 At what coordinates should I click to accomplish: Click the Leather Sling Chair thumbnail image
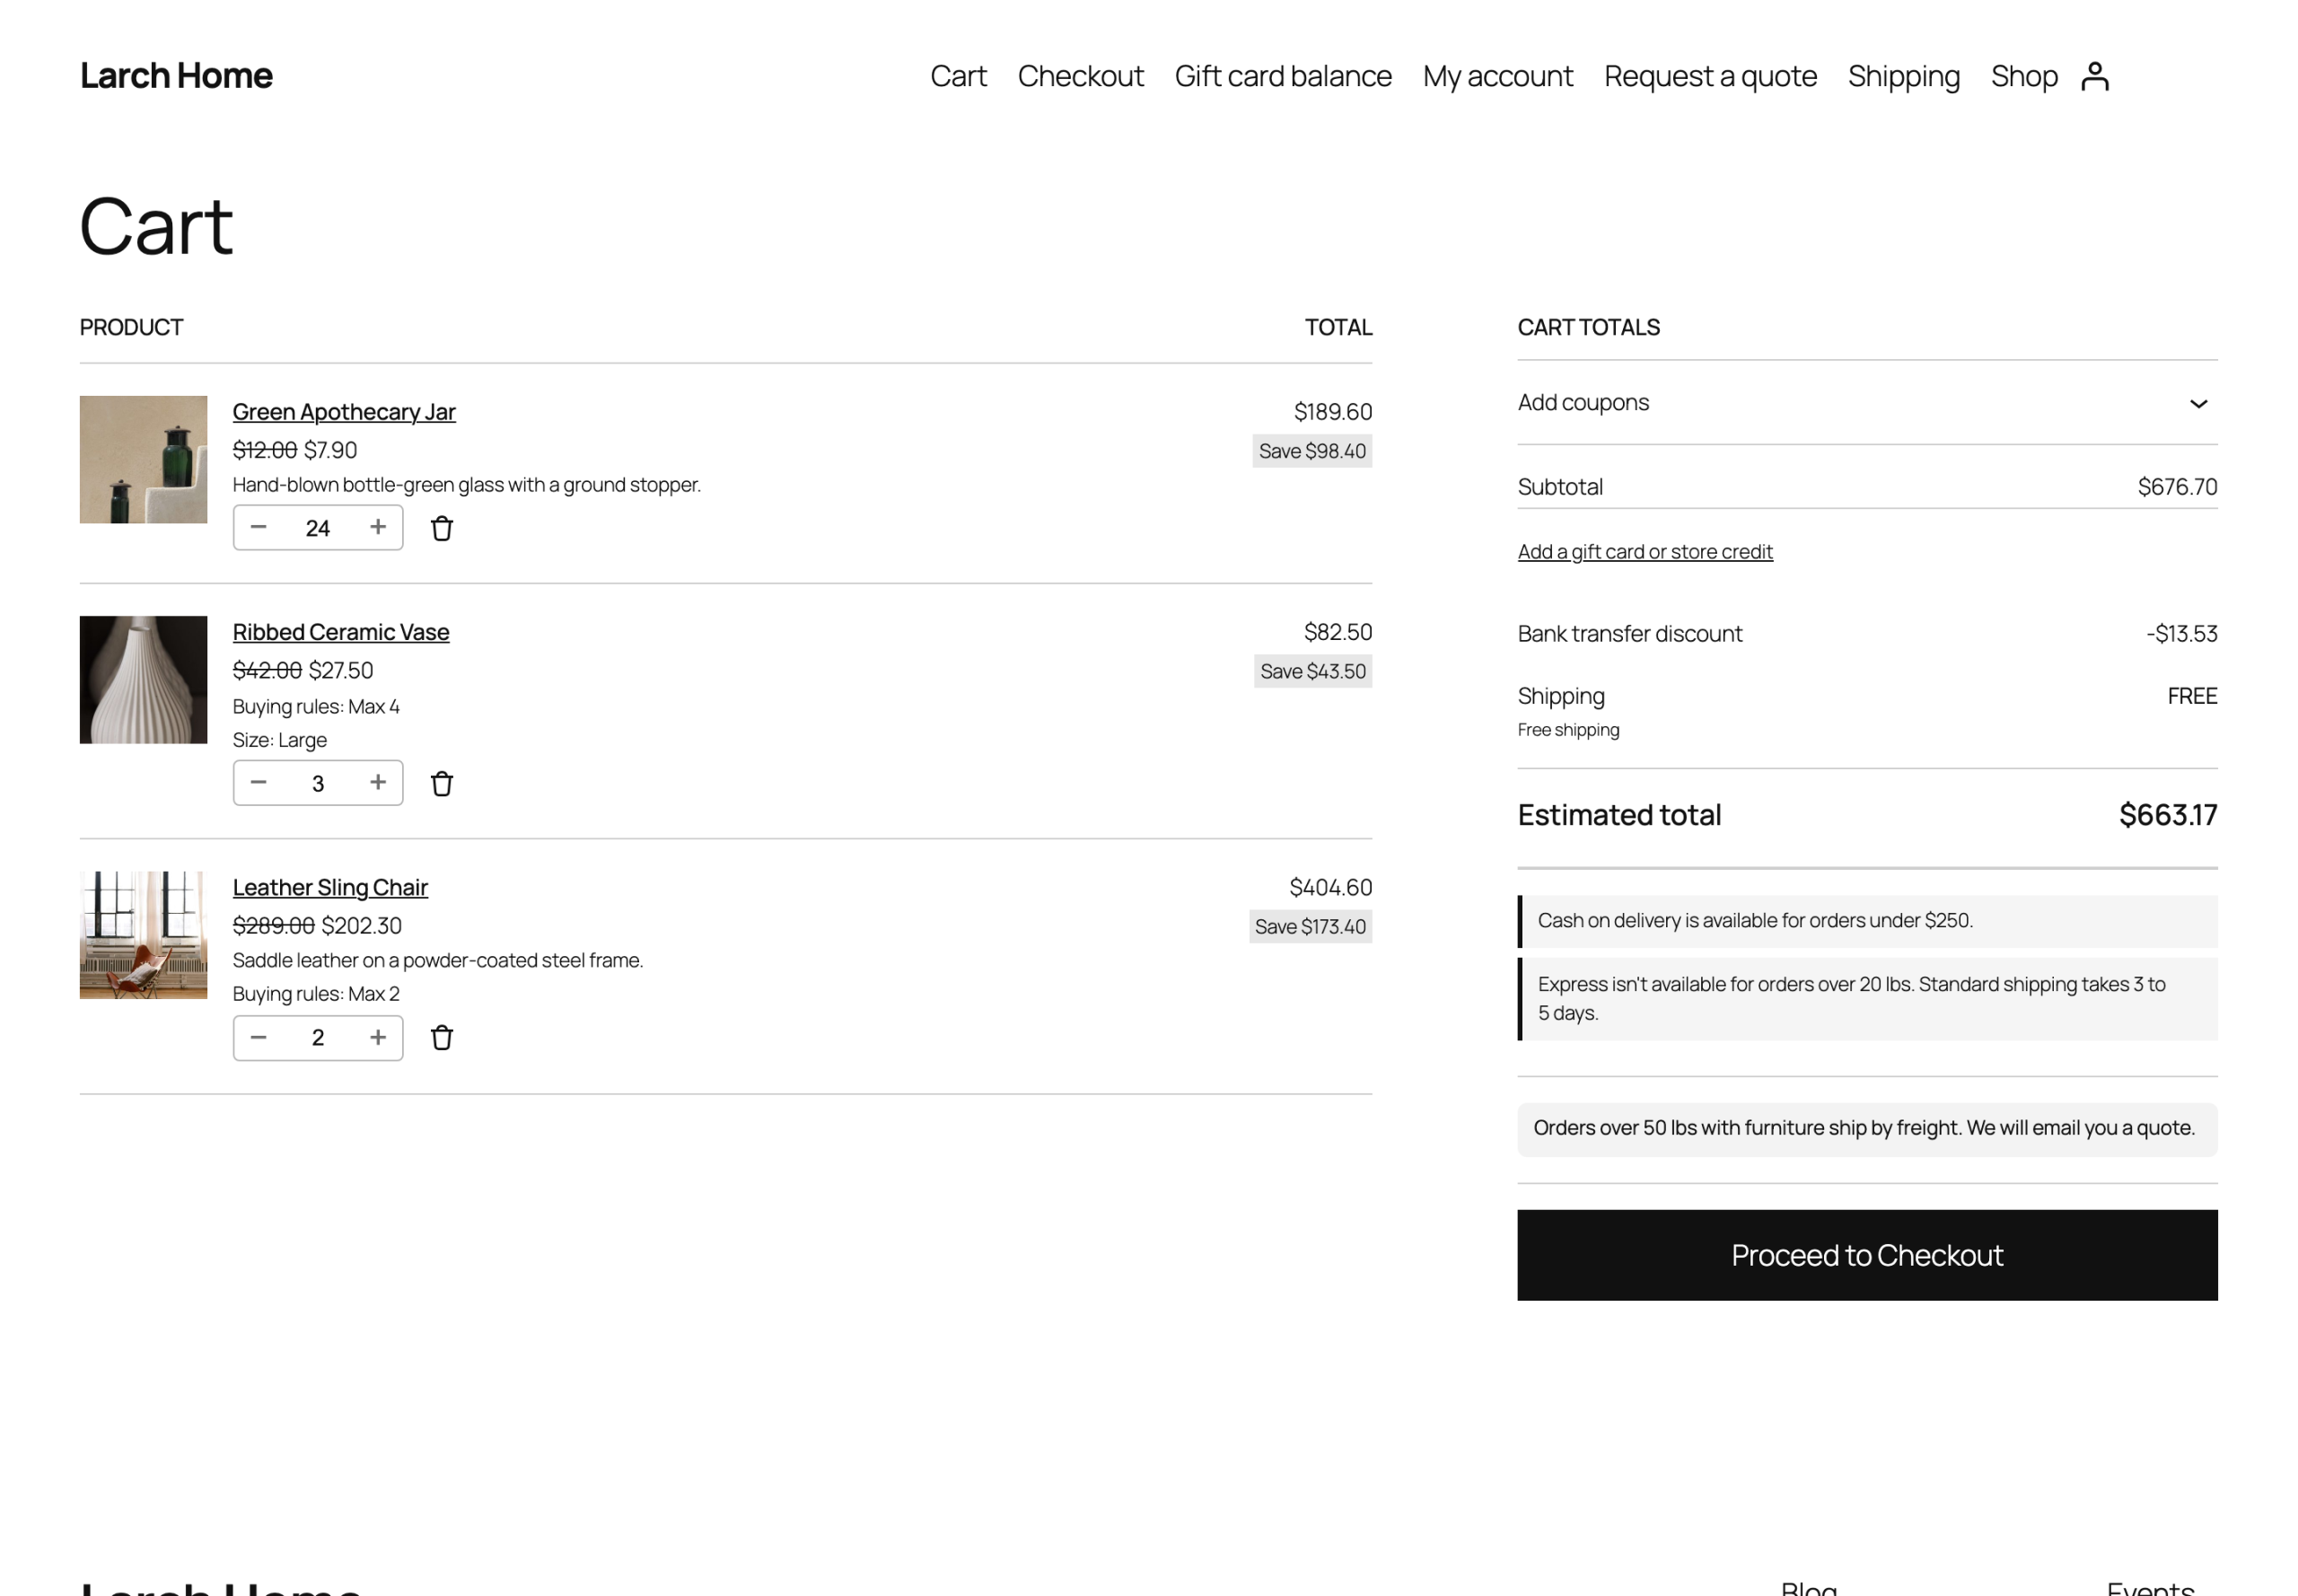coord(144,935)
